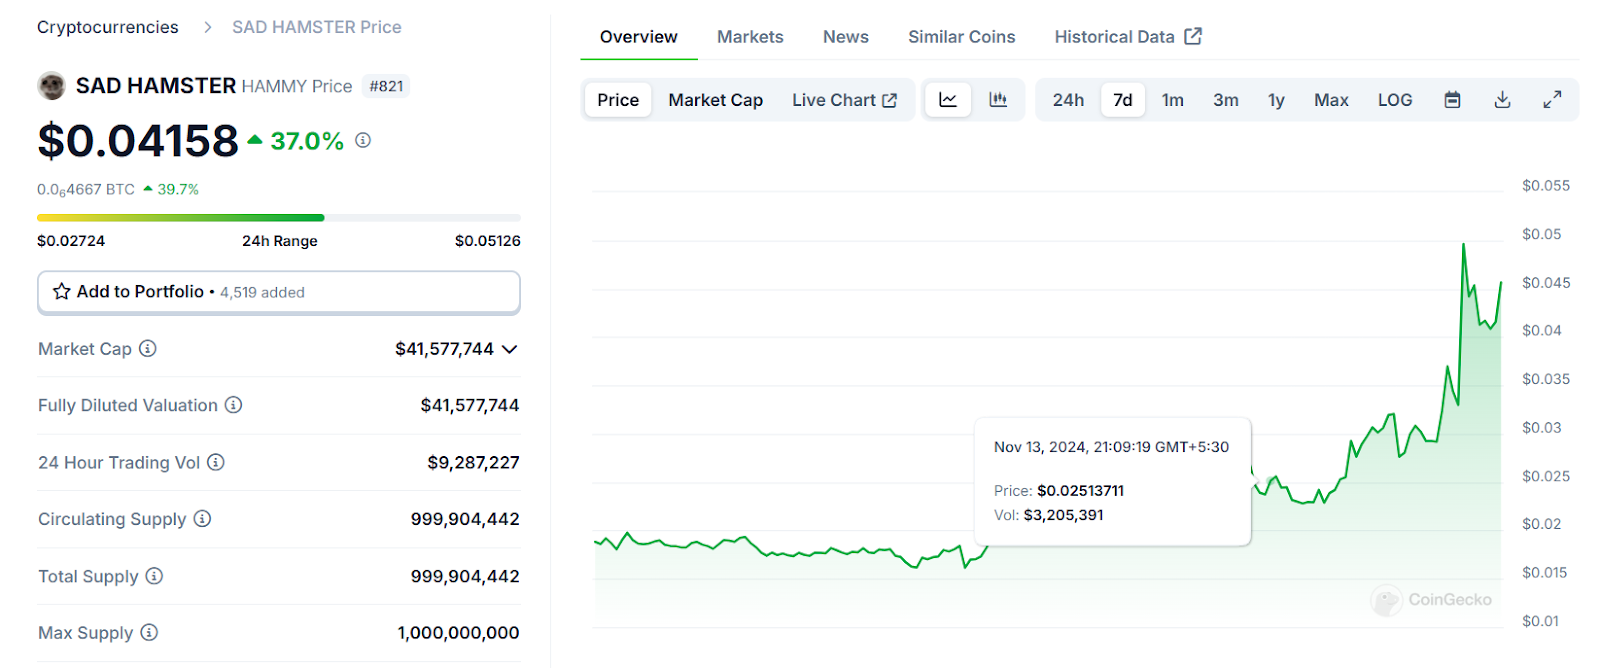
Task: Click $0.055 y-axis label
Action: [1546, 185]
